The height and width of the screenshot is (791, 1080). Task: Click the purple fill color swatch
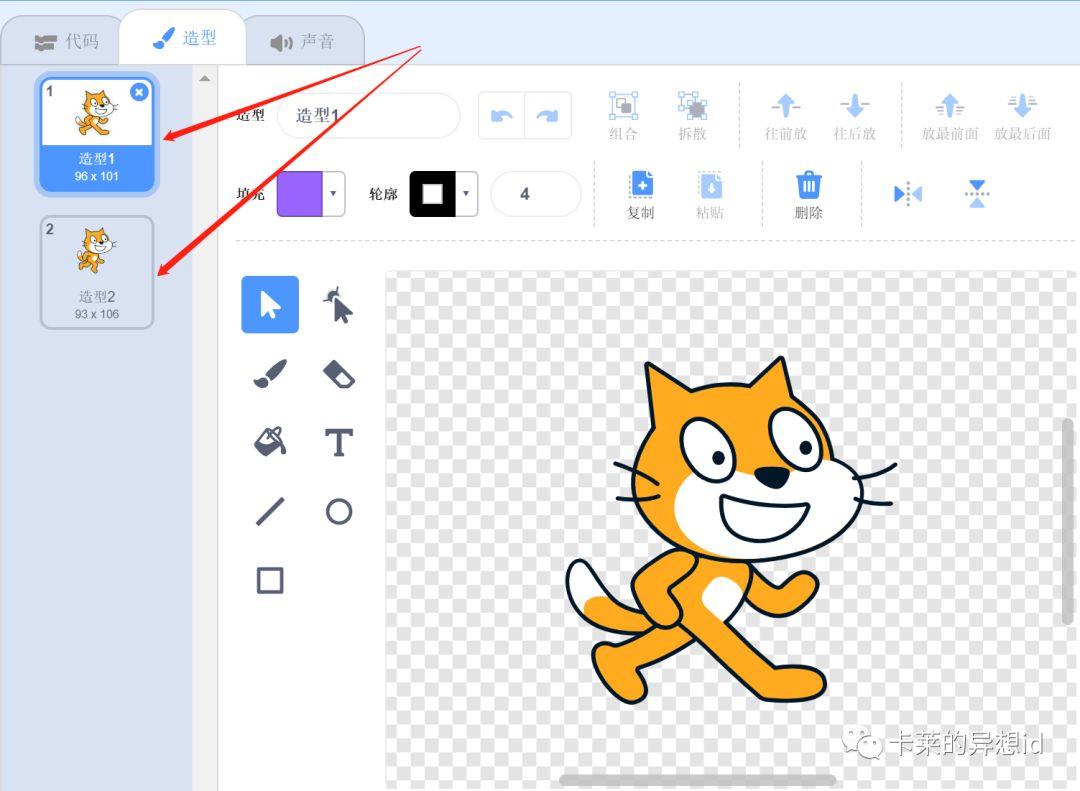point(300,194)
